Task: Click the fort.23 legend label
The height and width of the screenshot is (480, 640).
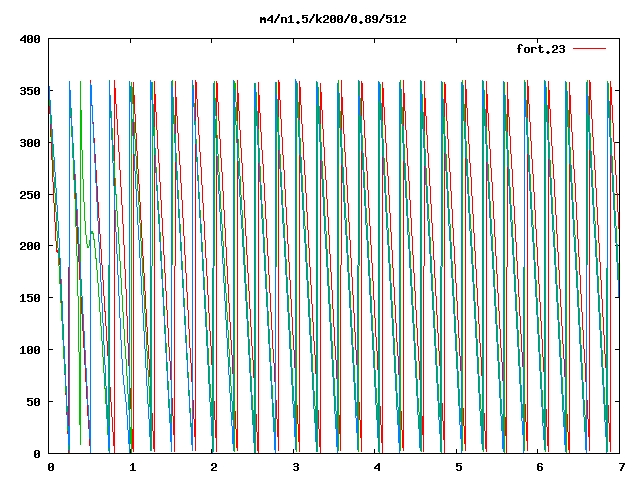Action: click(541, 49)
